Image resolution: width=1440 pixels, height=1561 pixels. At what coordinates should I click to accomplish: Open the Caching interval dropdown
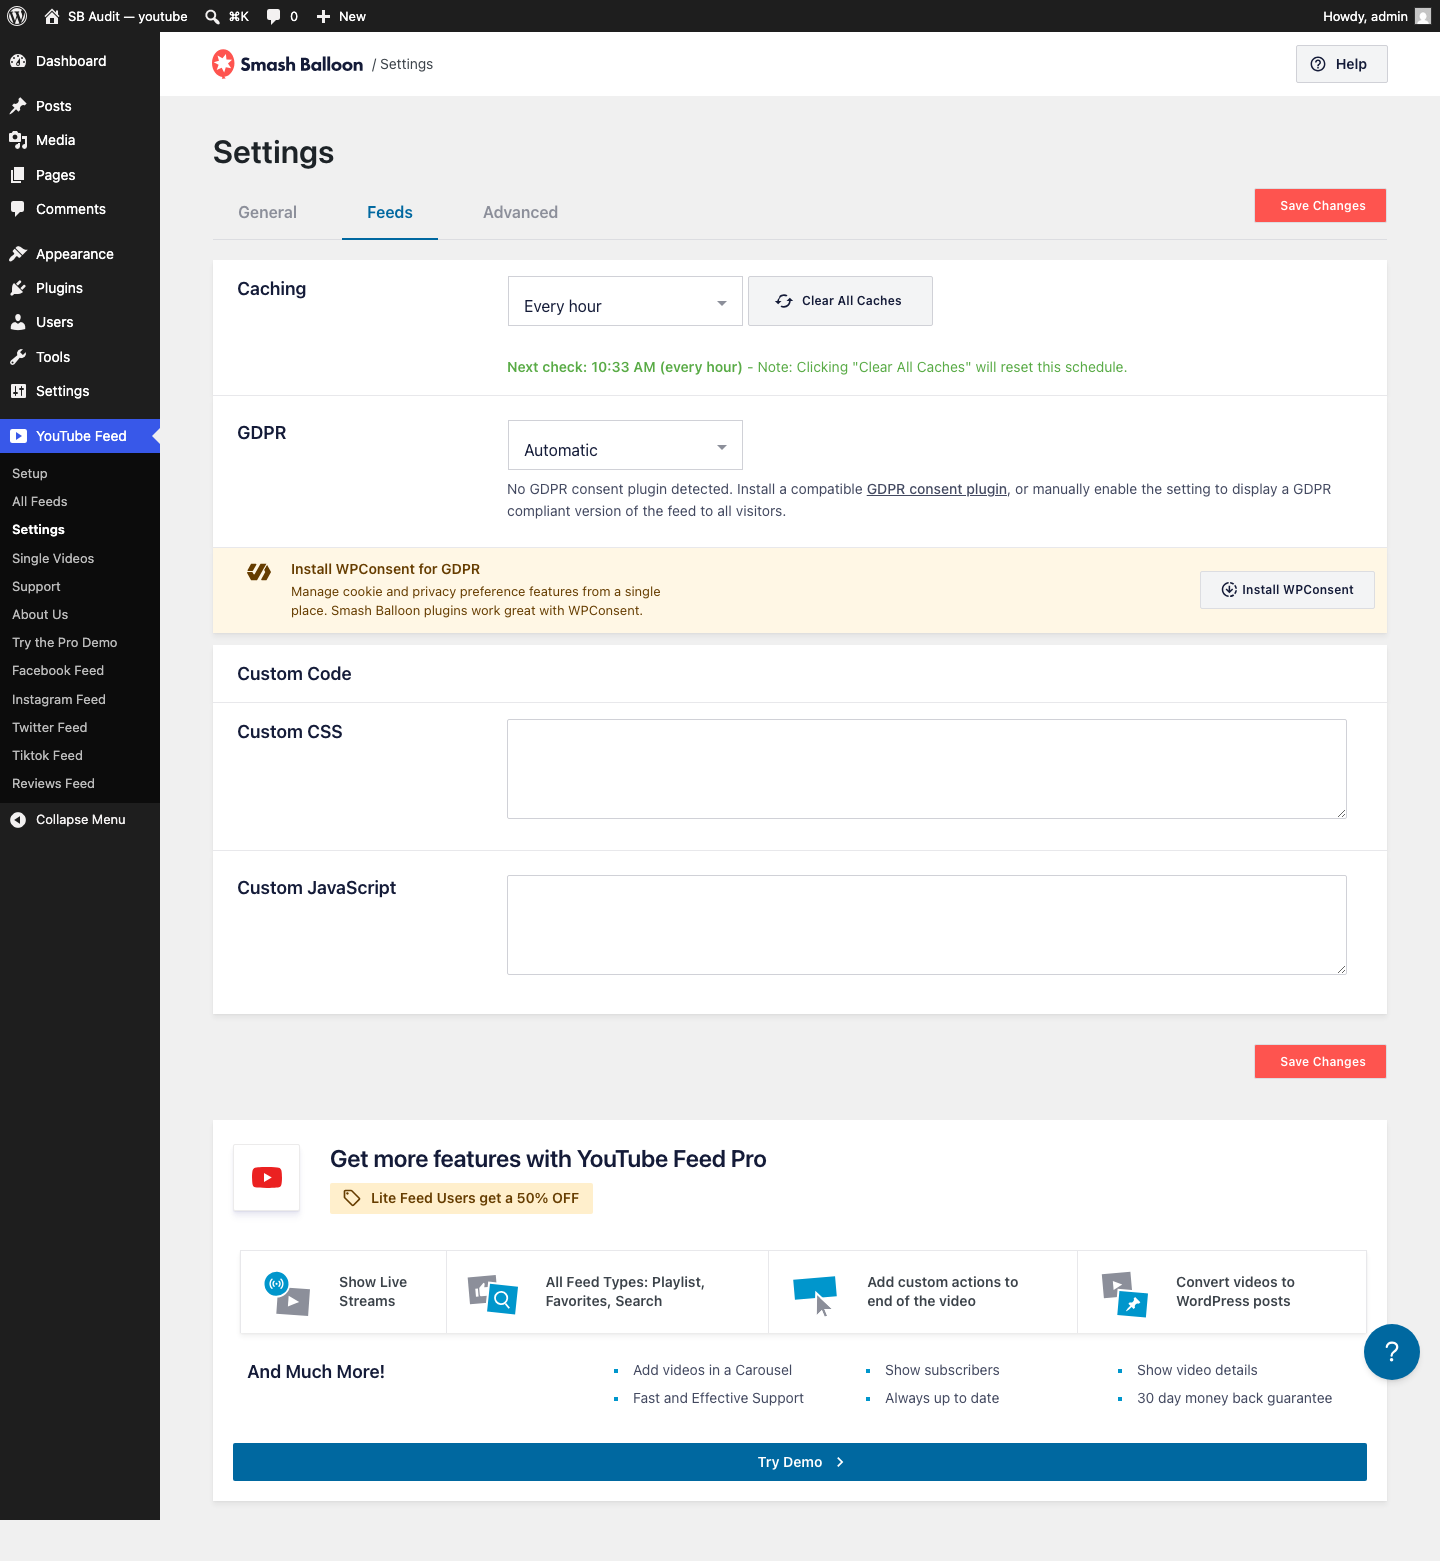coord(625,301)
